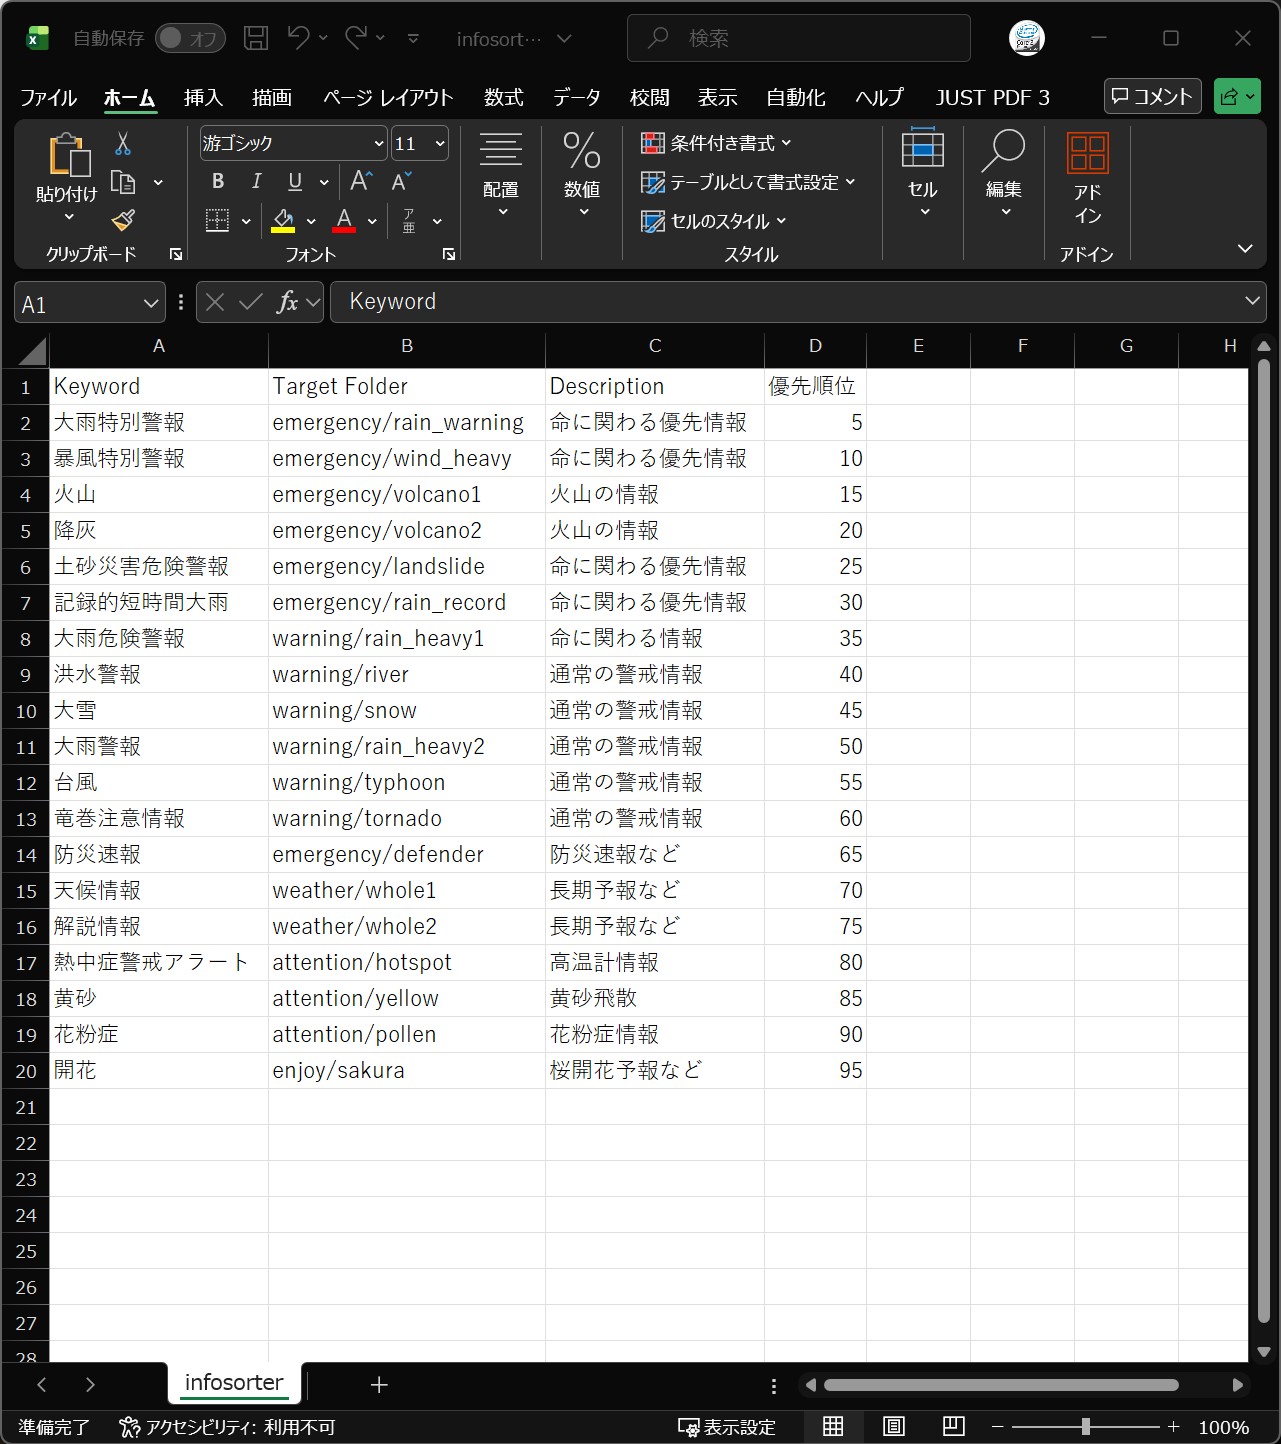This screenshot has height=1444, width=1281.
Task: Open the Quick Access Toolbar customize arrow
Action: pos(413,38)
